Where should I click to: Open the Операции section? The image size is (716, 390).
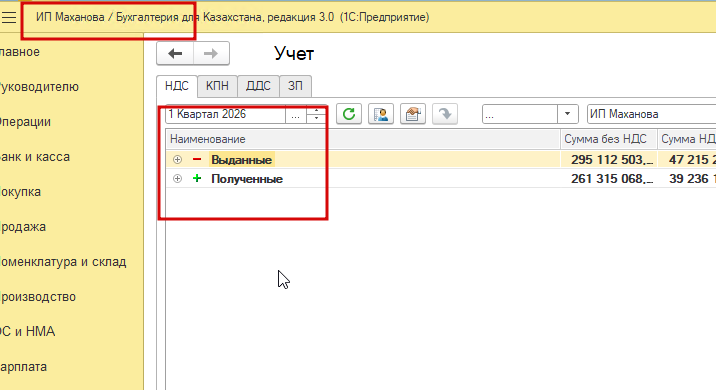click(x=25, y=122)
